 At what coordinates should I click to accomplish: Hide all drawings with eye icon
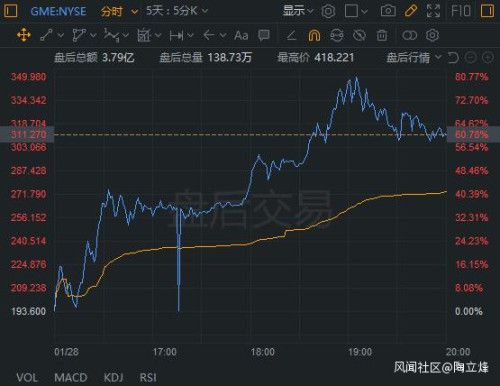pyautogui.click(x=359, y=35)
